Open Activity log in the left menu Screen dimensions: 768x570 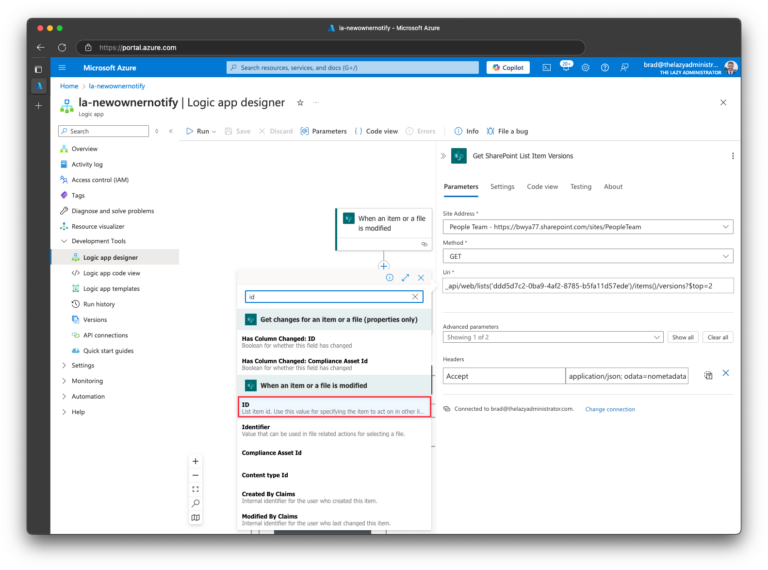(x=87, y=165)
